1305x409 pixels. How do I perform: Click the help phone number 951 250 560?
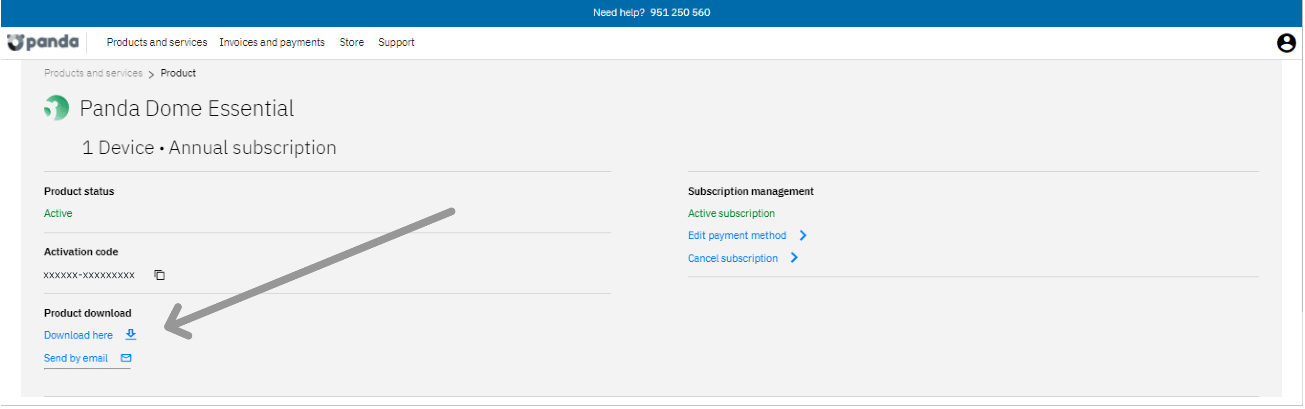pos(680,13)
